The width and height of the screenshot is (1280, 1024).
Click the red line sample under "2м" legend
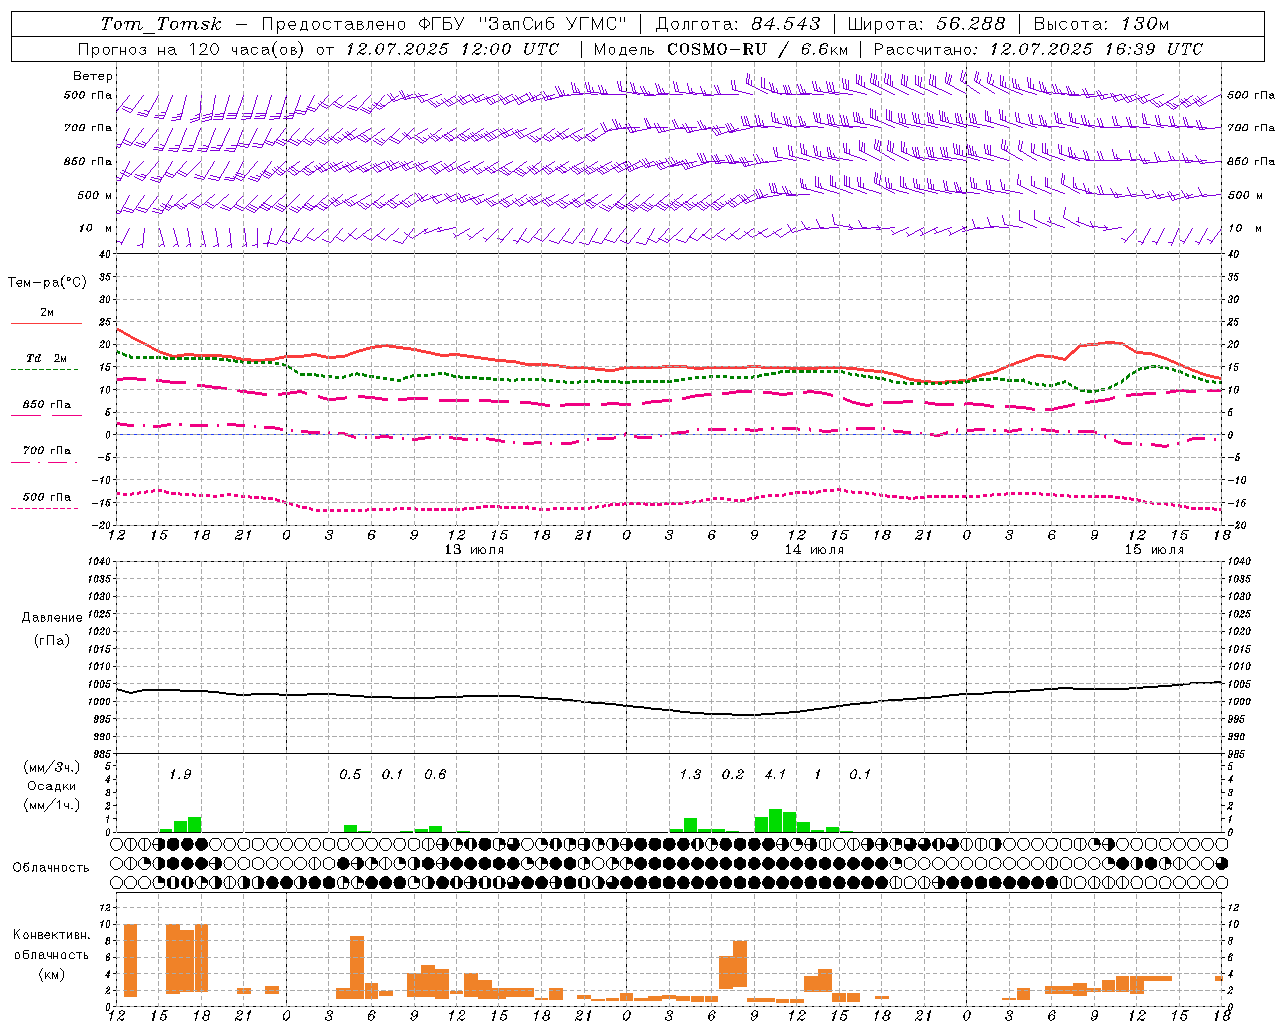46,323
